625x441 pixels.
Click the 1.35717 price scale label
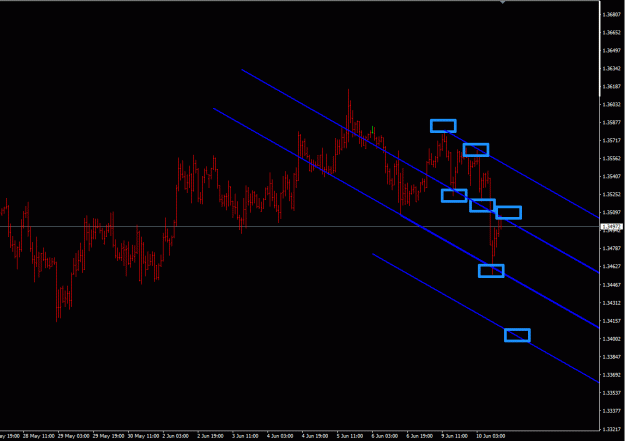612,140
